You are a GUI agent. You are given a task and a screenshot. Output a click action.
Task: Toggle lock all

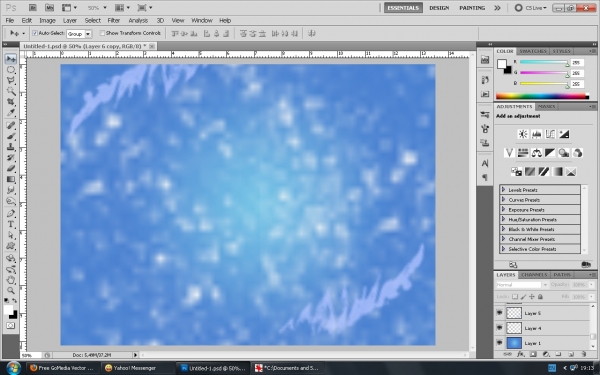[540, 297]
